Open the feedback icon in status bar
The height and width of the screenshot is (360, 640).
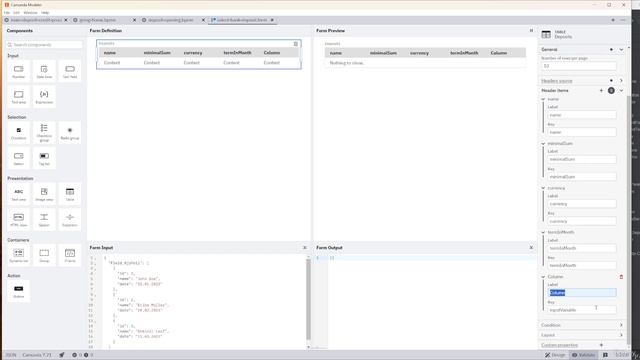605,355
